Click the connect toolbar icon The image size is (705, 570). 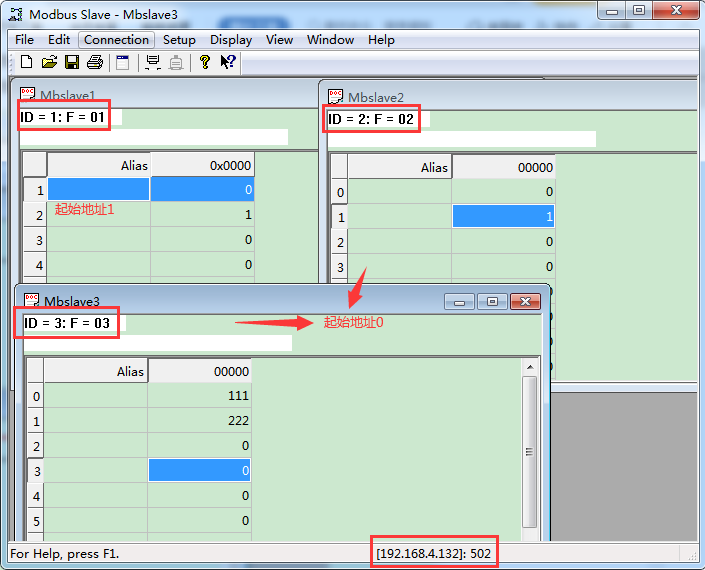(x=153, y=62)
